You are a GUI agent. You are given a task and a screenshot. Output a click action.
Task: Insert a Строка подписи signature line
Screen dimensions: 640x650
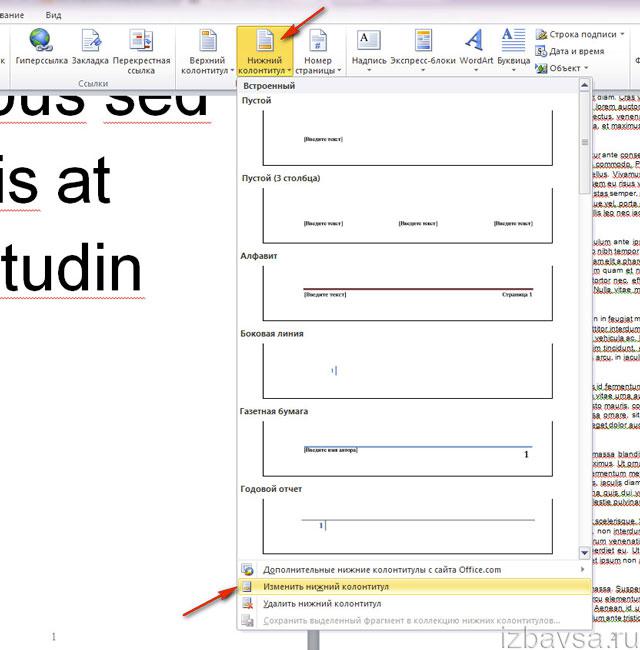pyautogui.click(x=581, y=34)
